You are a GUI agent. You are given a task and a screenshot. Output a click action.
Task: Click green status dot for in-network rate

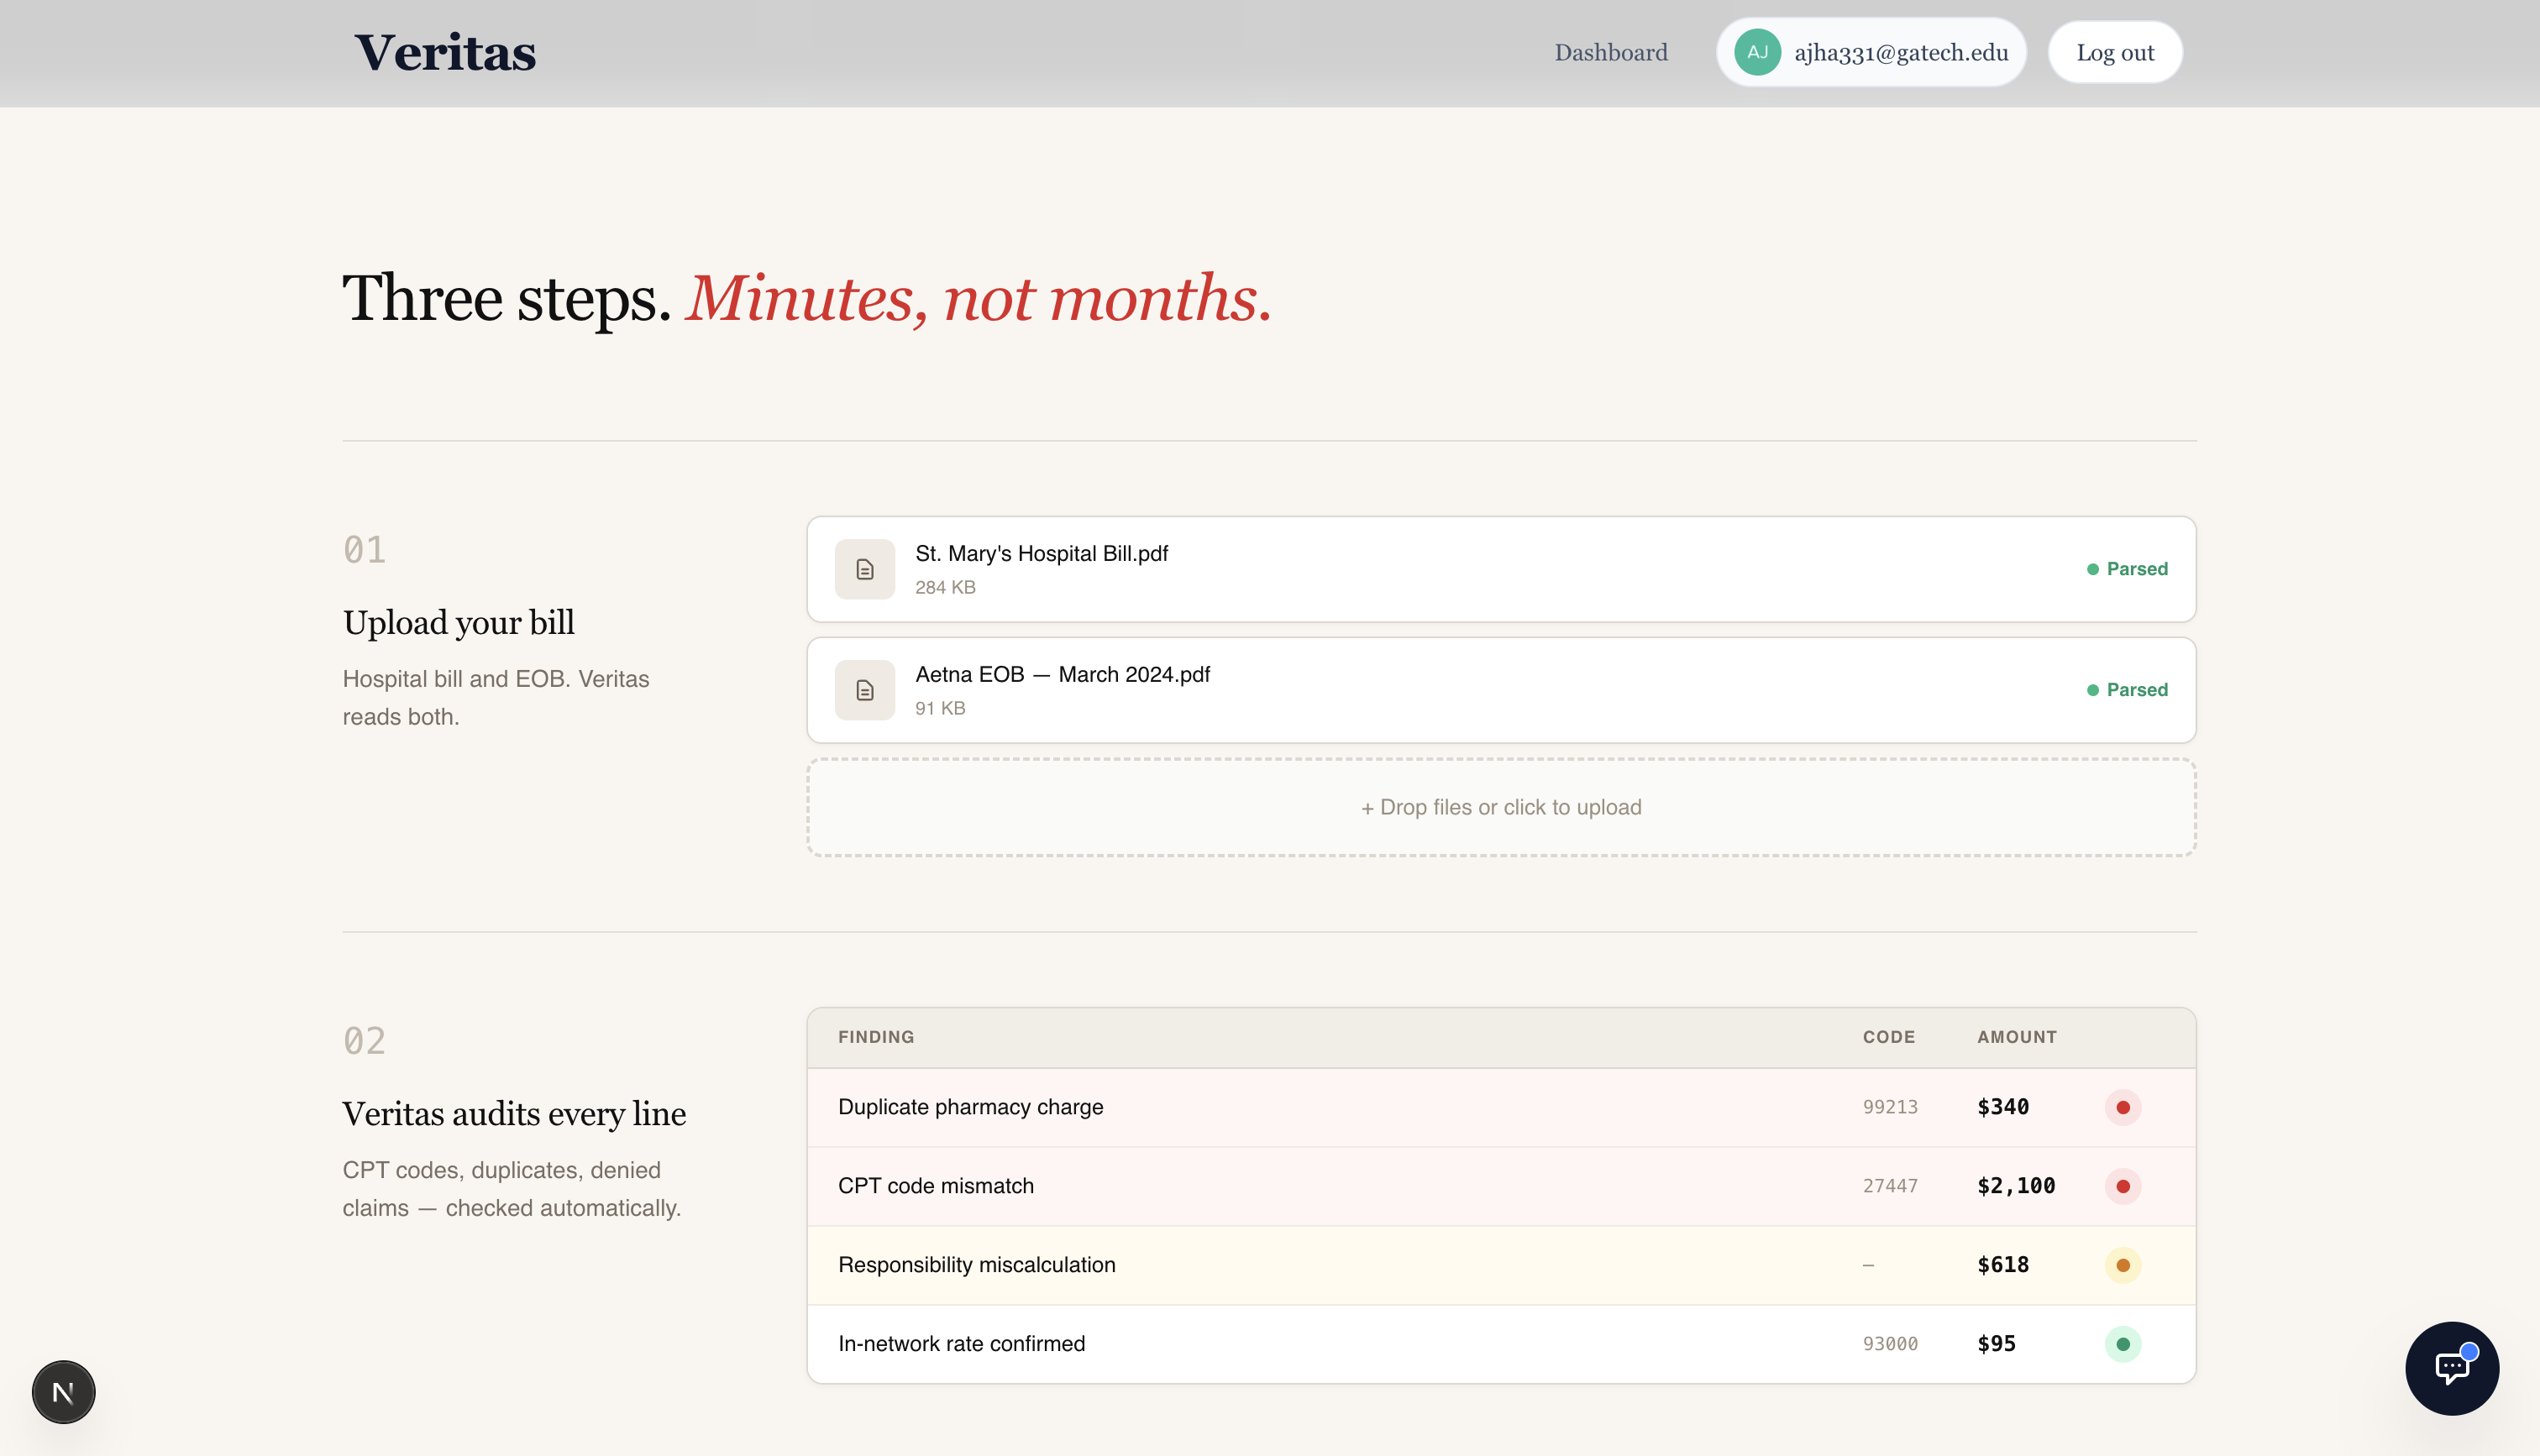[2122, 1344]
